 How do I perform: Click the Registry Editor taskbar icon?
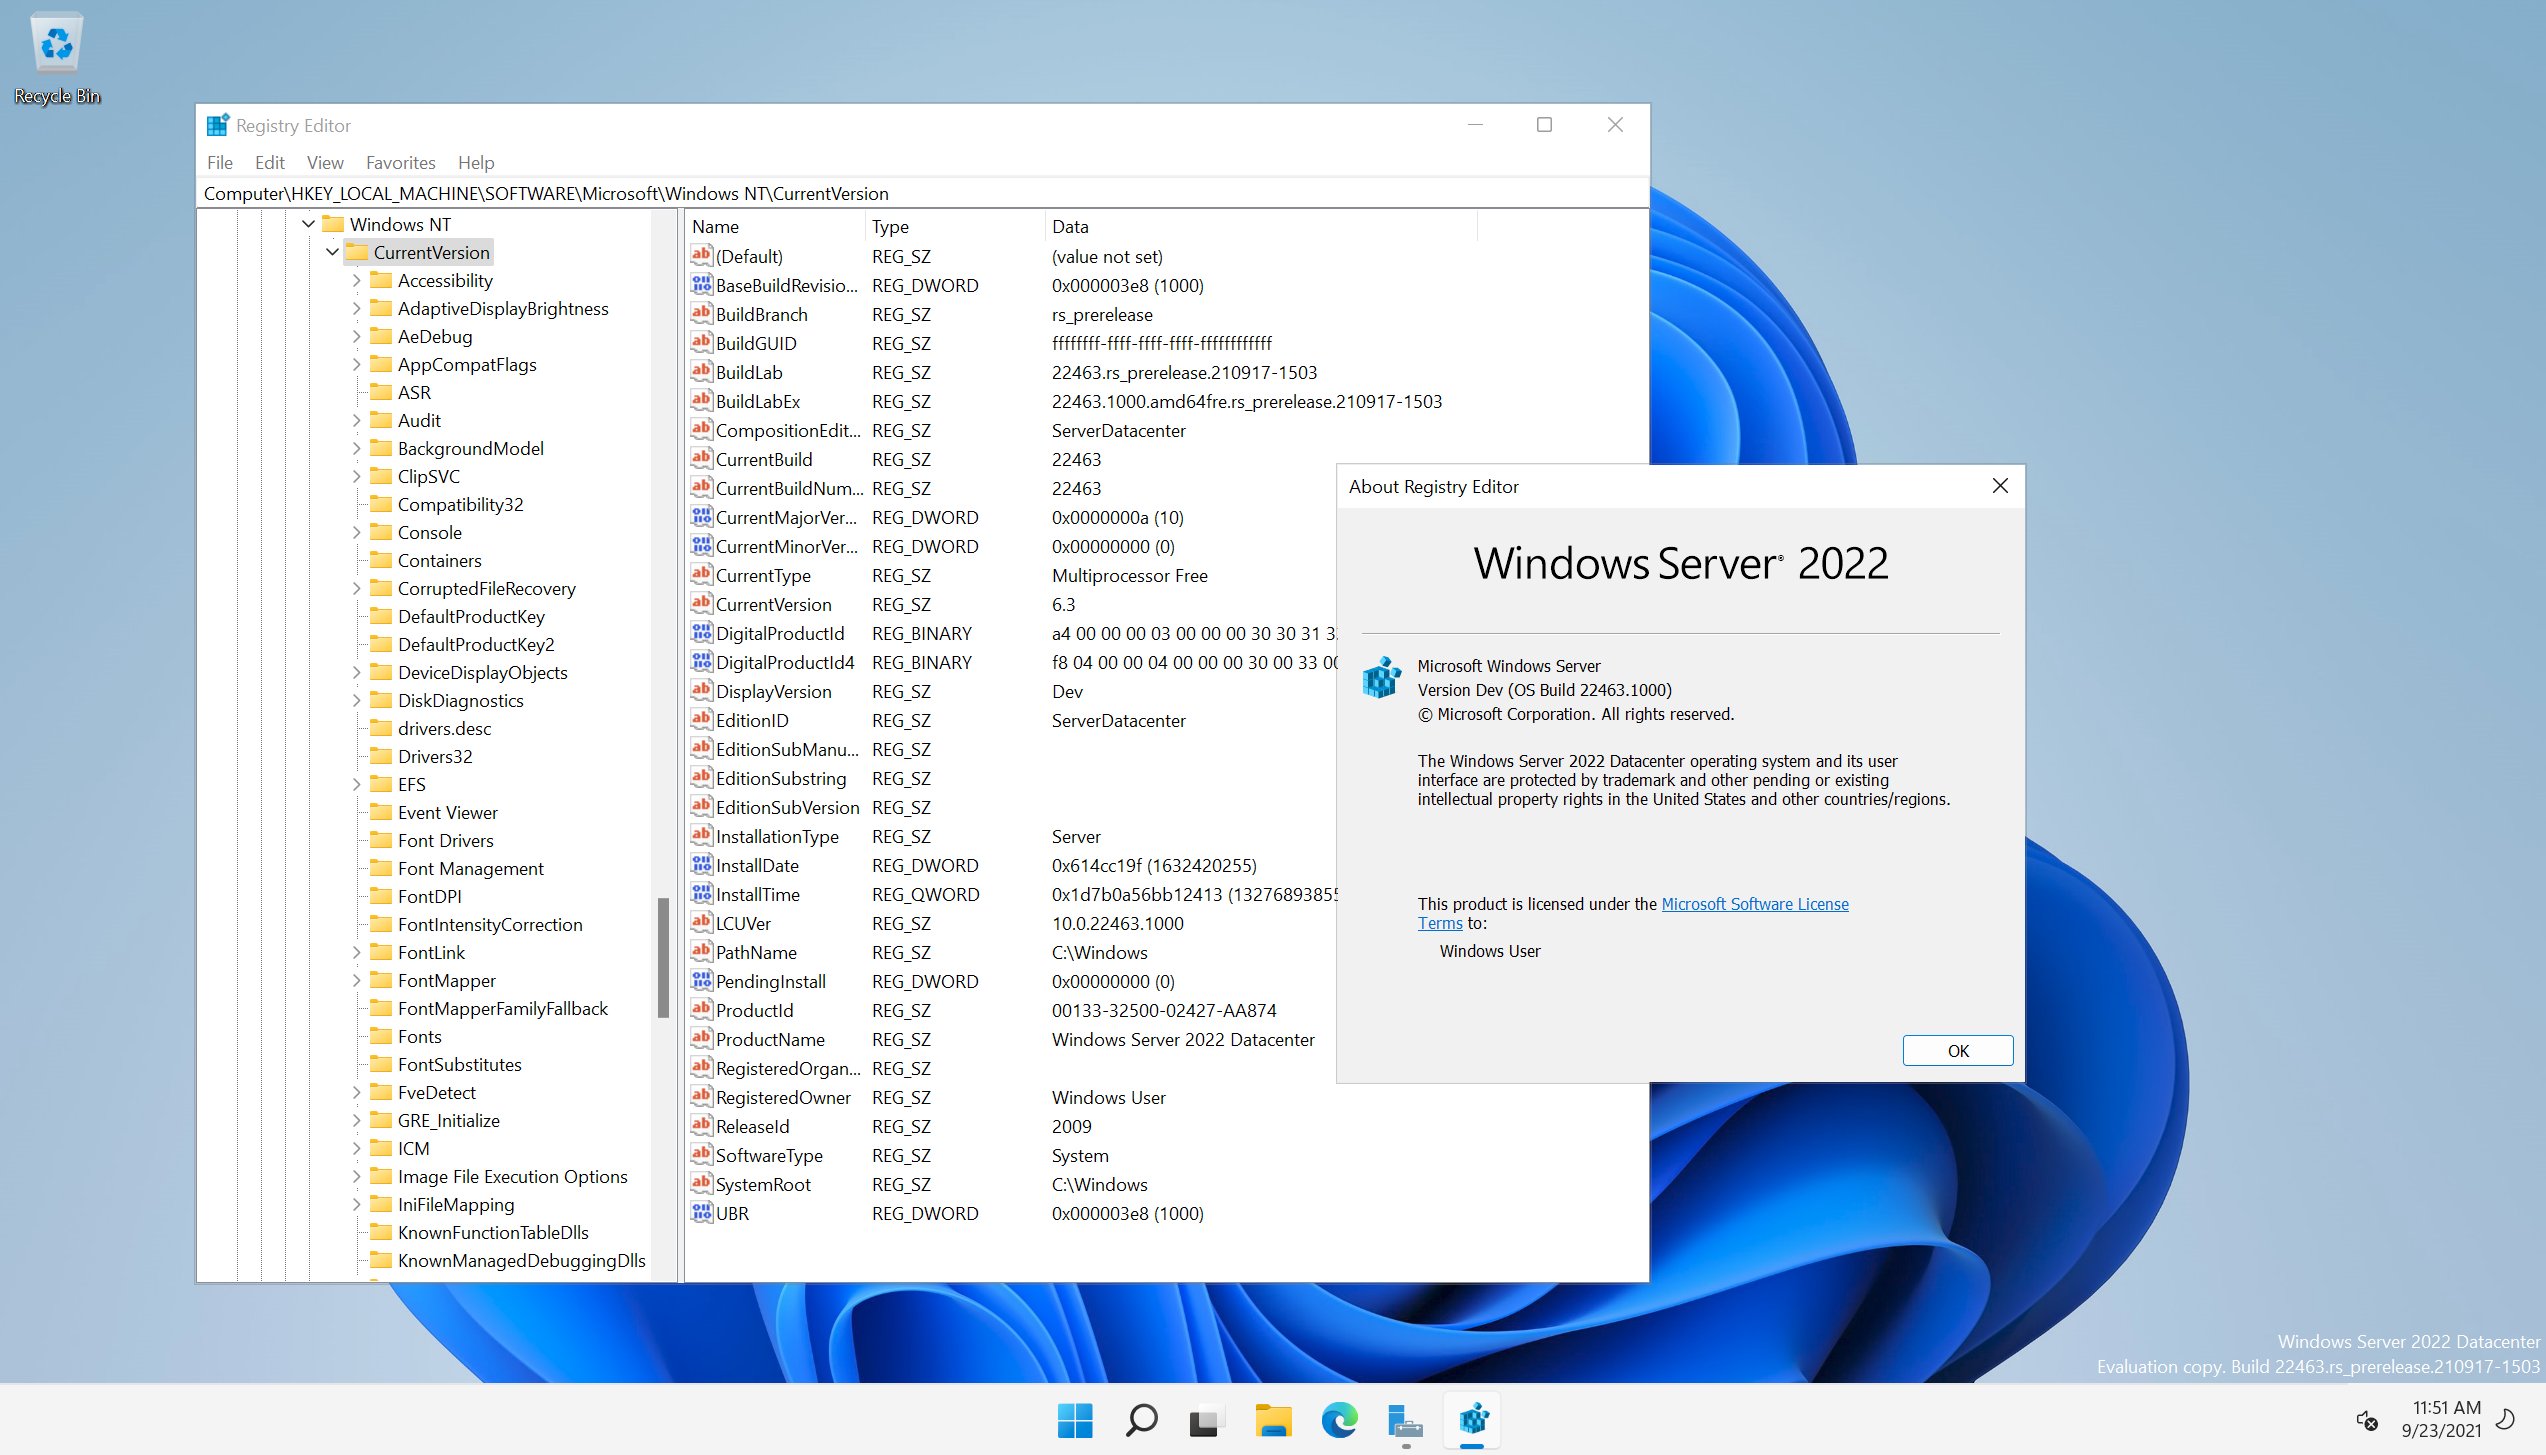(x=1472, y=1420)
